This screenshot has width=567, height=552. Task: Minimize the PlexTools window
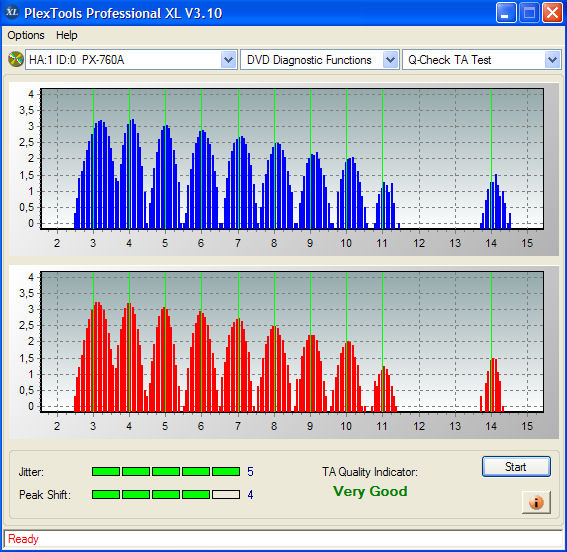pos(506,13)
